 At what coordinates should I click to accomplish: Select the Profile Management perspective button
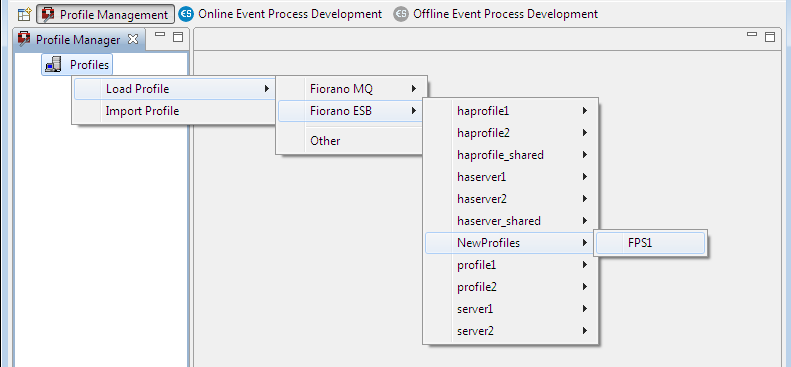(x=105, y=15)
